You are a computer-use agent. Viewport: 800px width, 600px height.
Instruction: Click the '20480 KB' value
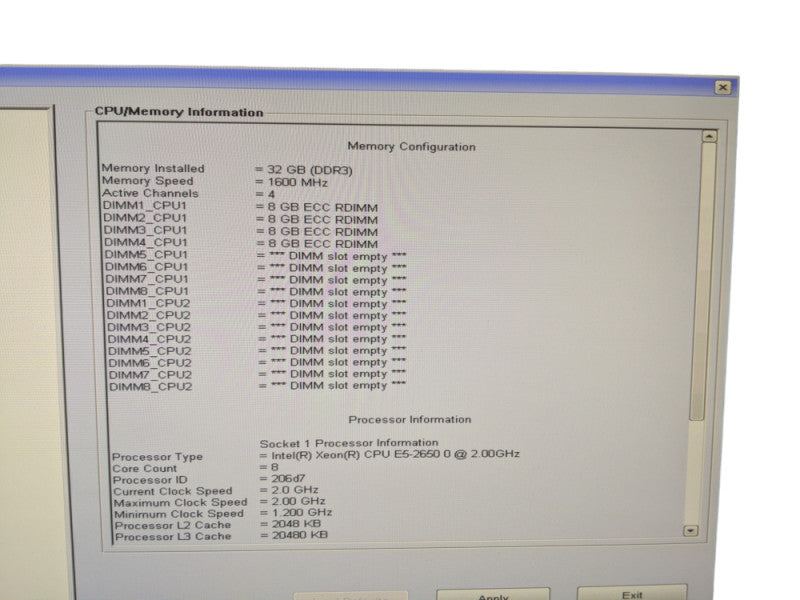tap(300, 535)
